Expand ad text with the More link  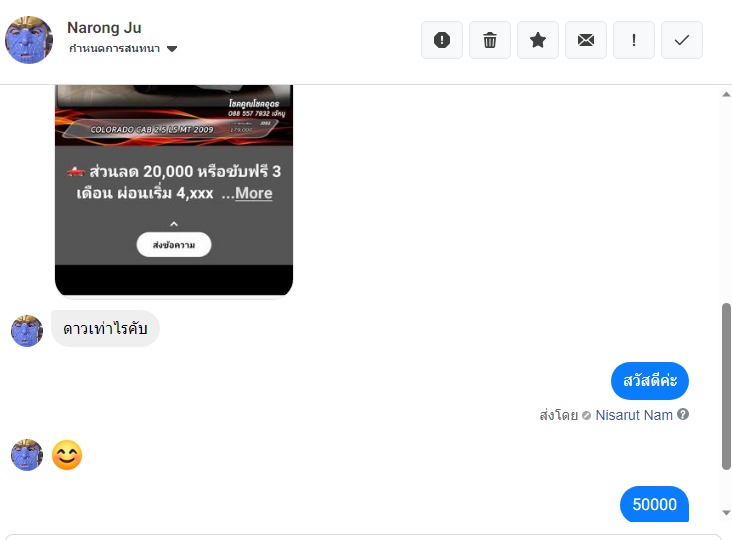[253, 193]
